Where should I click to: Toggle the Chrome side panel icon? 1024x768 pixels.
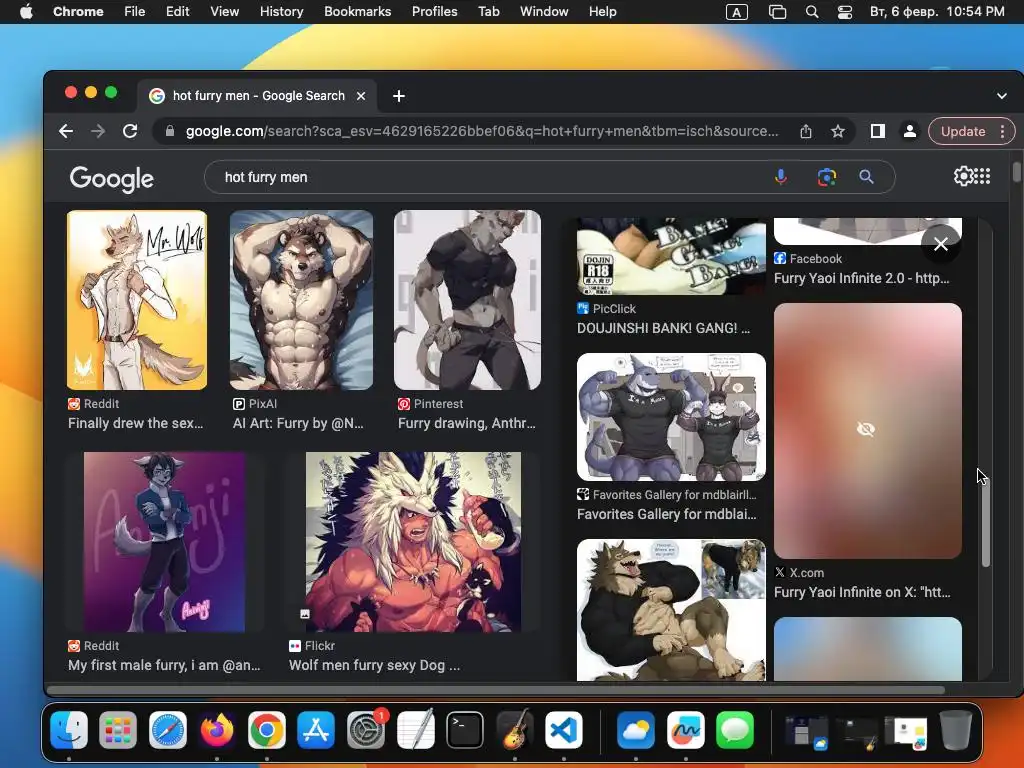coord(878,131)
